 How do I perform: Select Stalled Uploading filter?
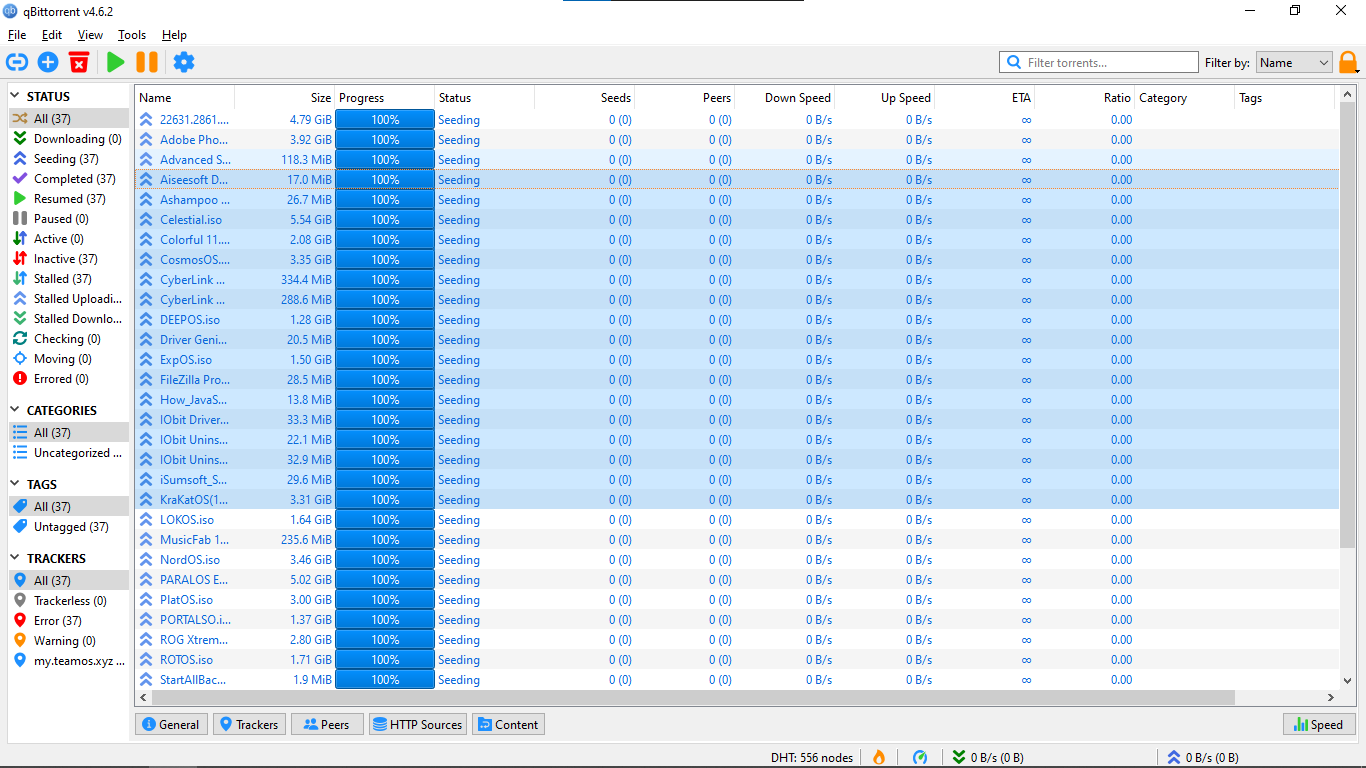coord(68,299)
